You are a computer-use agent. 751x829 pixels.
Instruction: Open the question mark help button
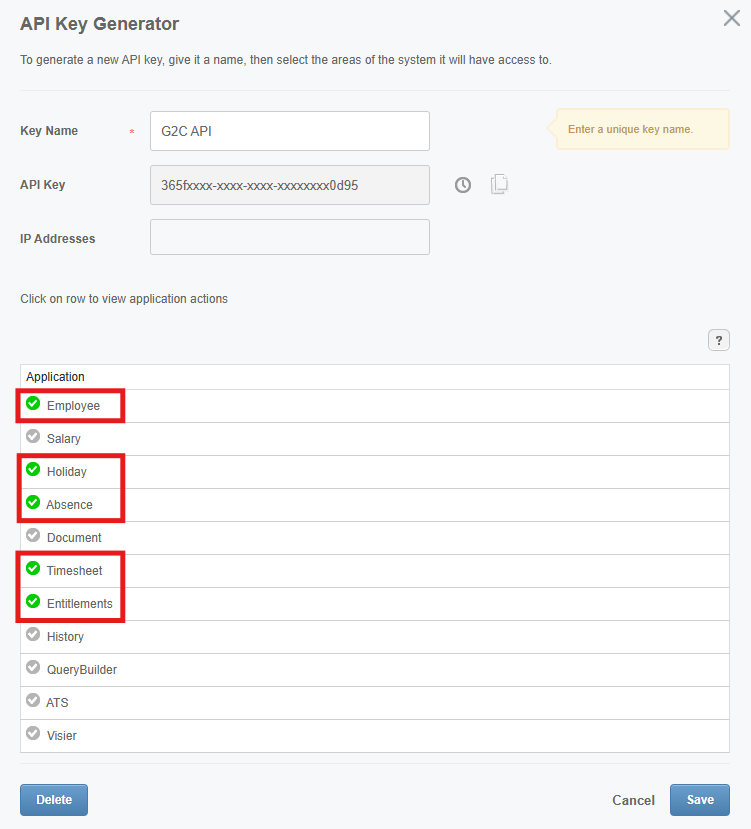pyautogui.click(x=718, y=340)
